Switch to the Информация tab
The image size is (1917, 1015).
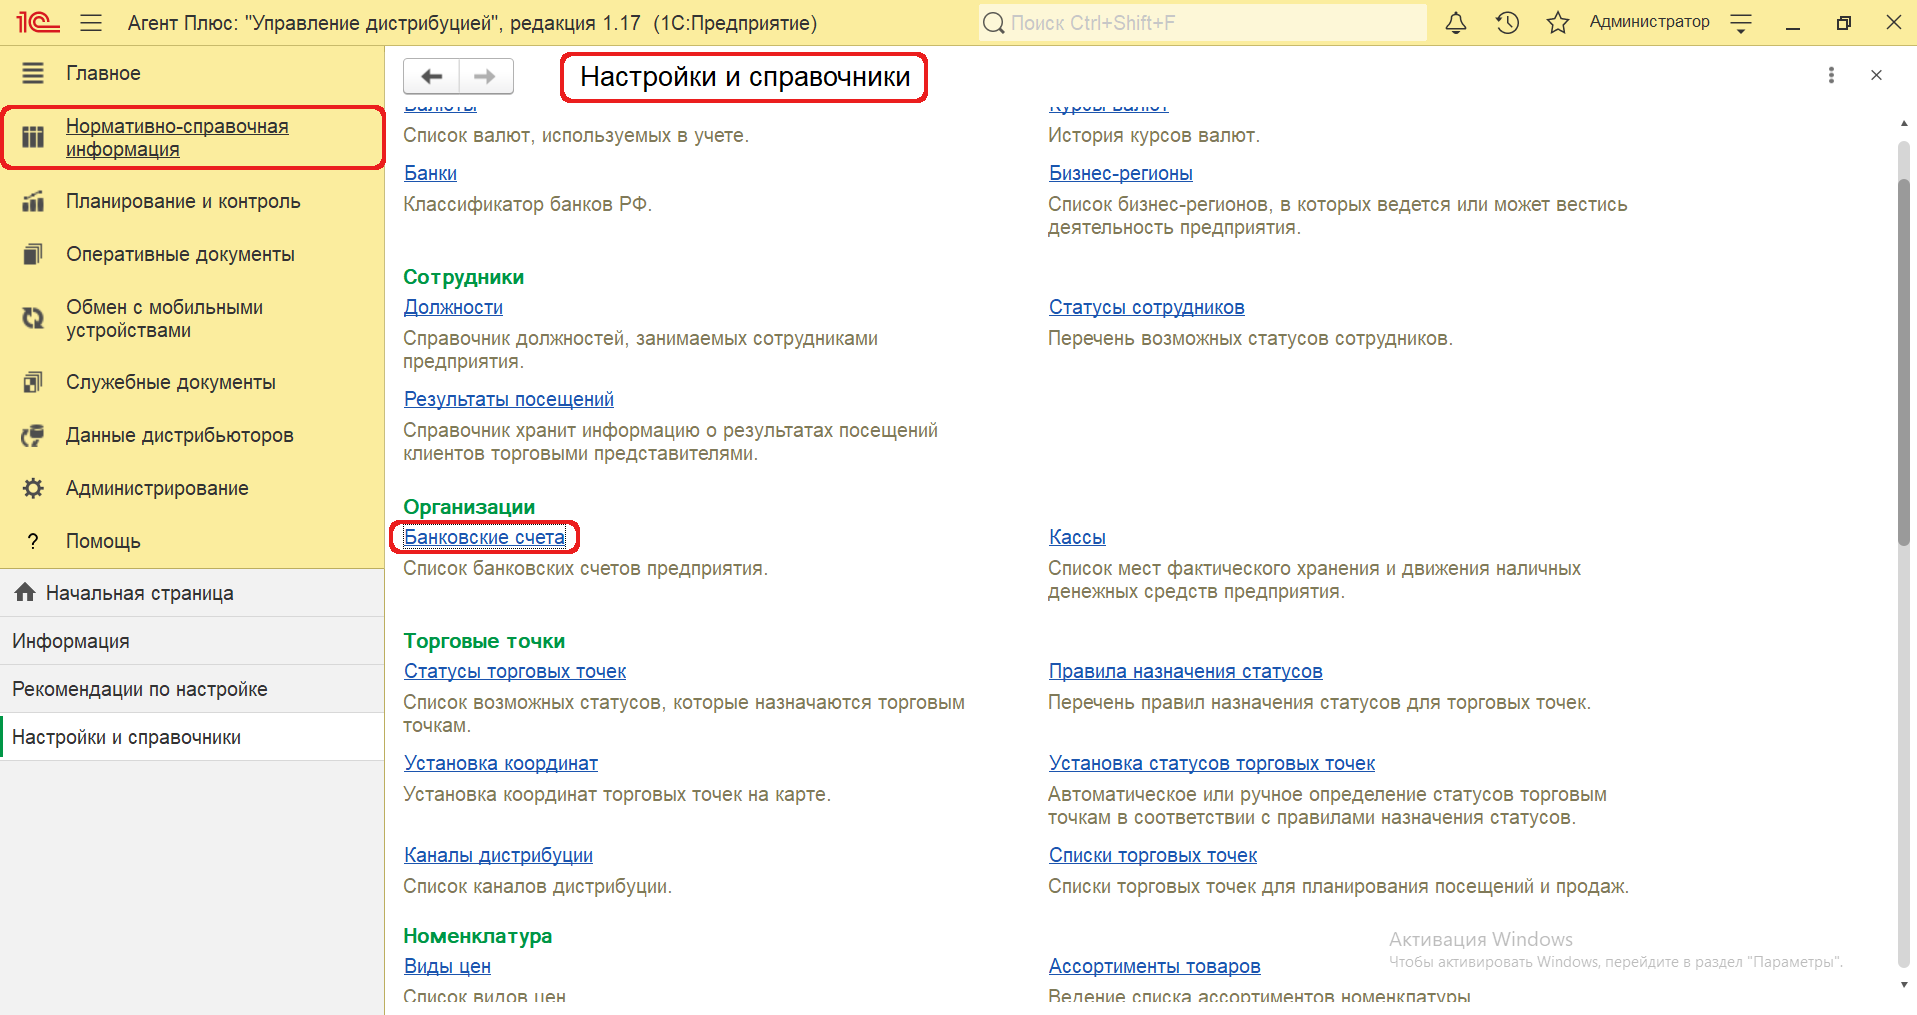pyautogui.click(x=71, y=641)
